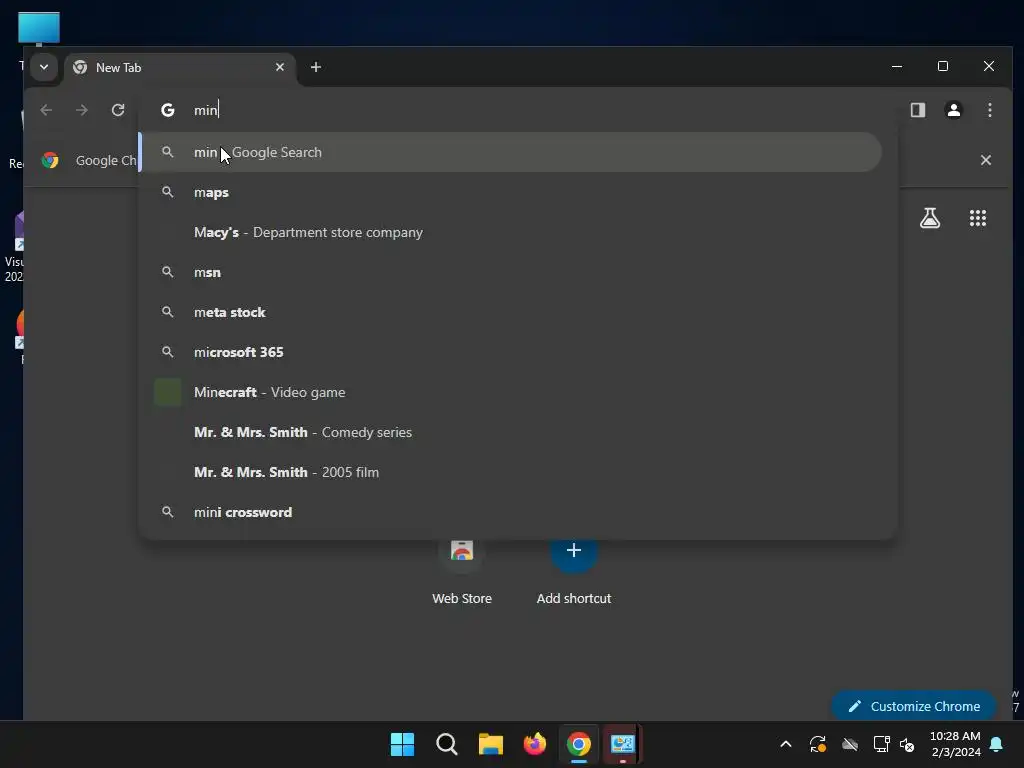Image resolution: width=1024 pixels, height=768 pixels.
Task: Maximize the Chrome window
Action: (942, 66)
